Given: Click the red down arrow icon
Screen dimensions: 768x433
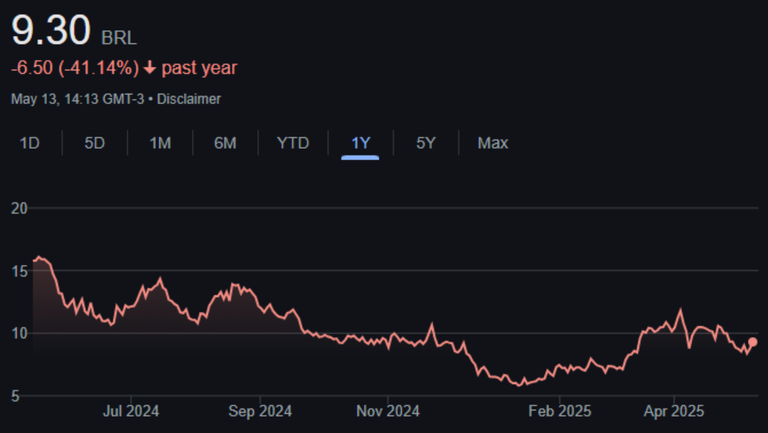Looking at the screenshot, I should click(149, 68).
